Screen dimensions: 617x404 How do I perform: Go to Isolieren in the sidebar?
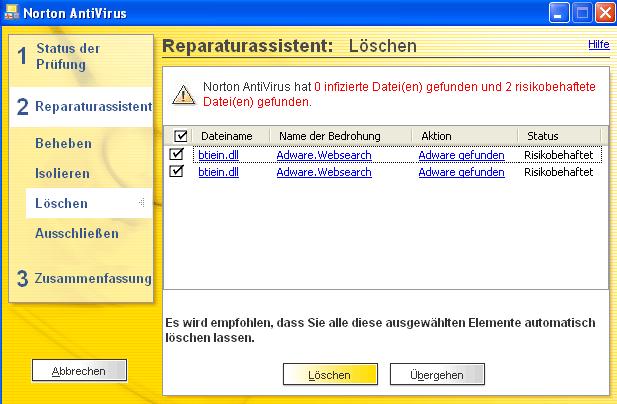coord(62,173)
